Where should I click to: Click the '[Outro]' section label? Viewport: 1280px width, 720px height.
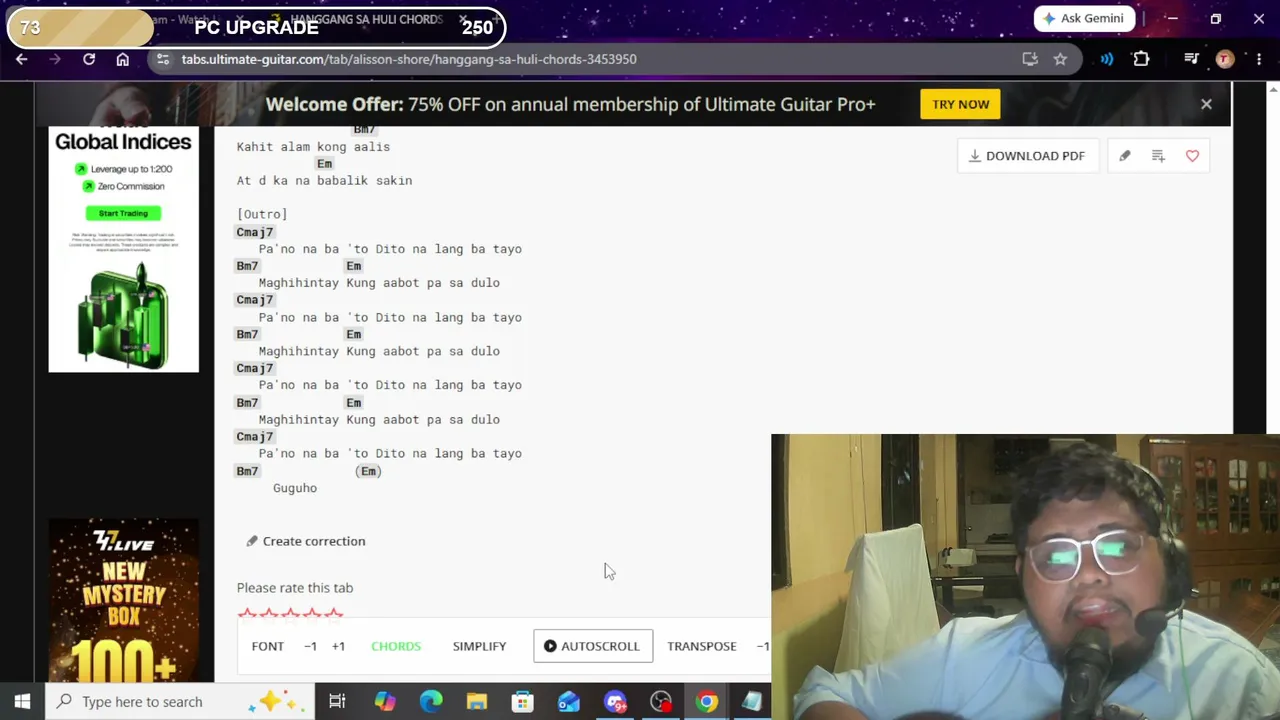click(x=262, y=214)
